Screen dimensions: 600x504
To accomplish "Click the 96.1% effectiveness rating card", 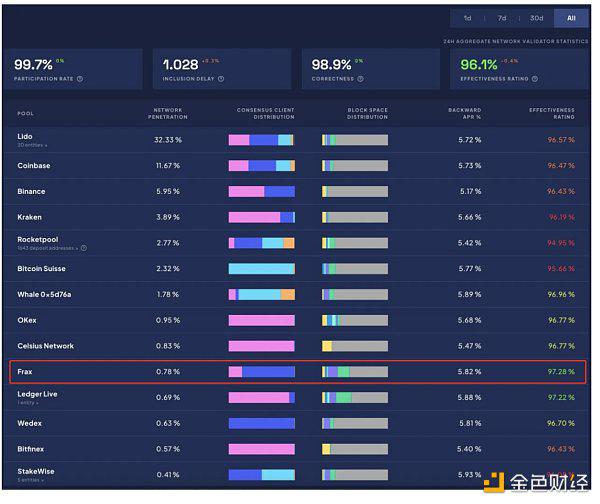I will tap(520, 69).
